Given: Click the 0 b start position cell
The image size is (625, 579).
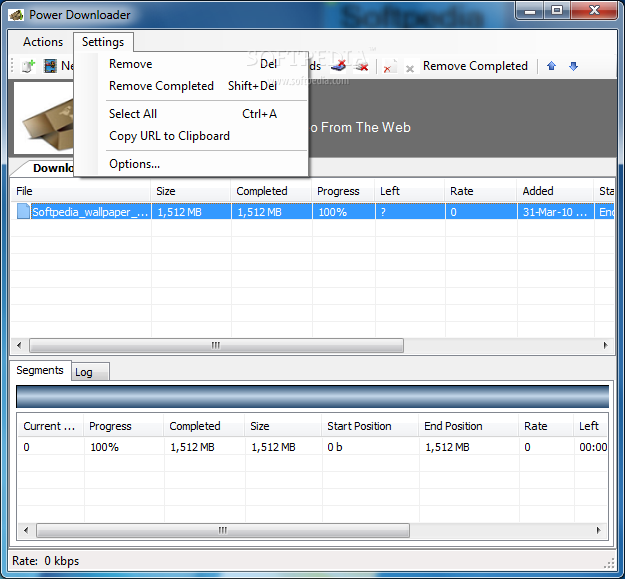Looking at the screenshot, I should coord(370,447).
